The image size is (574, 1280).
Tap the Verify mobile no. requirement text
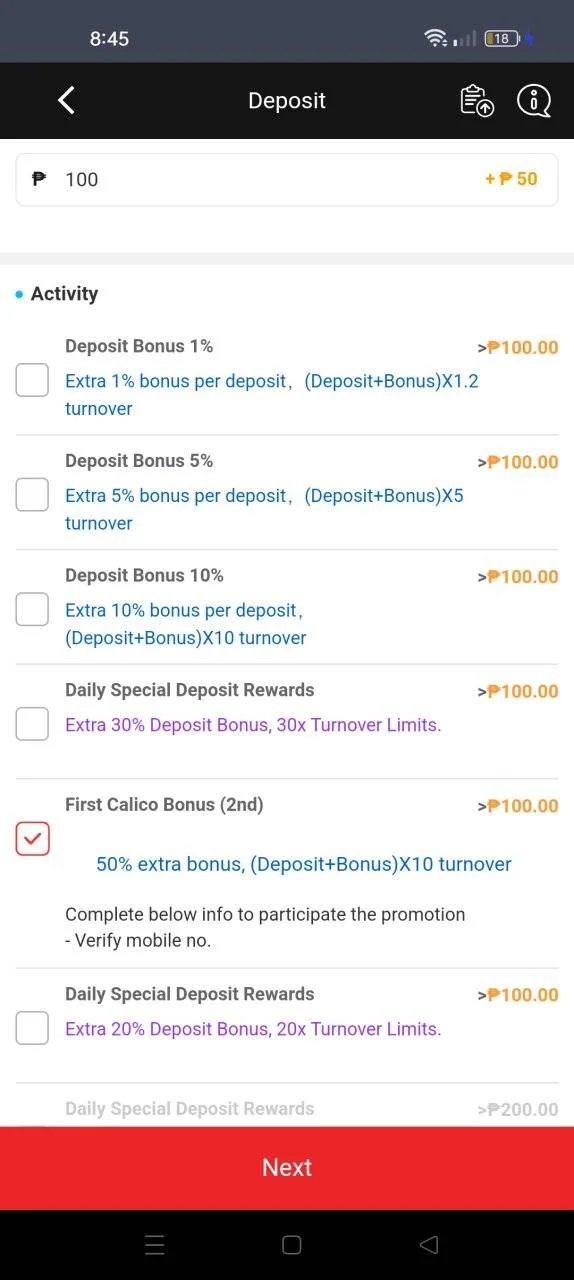pos(138,940)
